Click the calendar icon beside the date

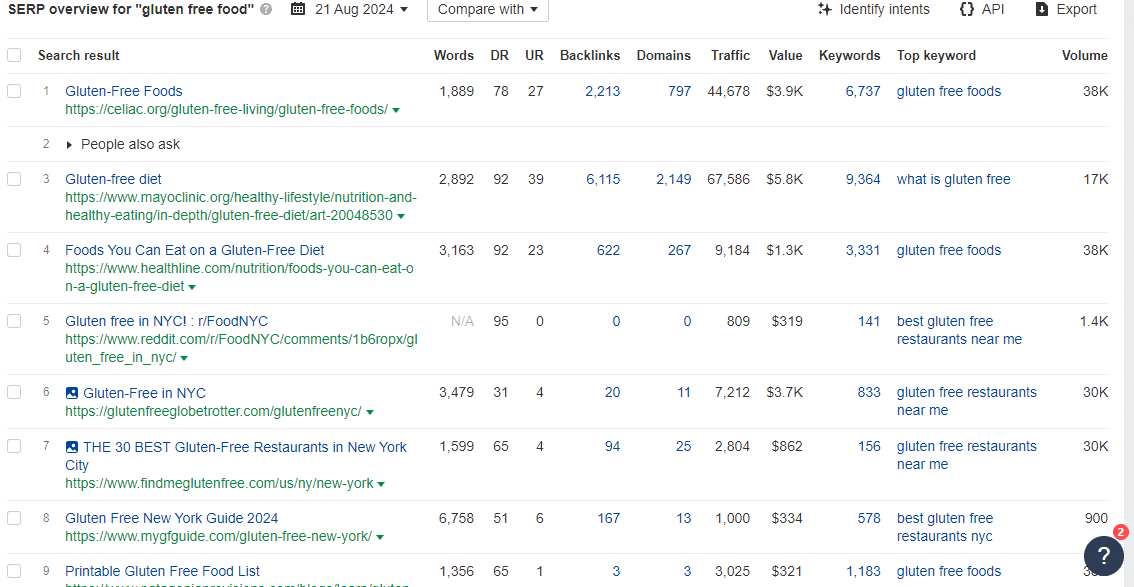[298, 9]
